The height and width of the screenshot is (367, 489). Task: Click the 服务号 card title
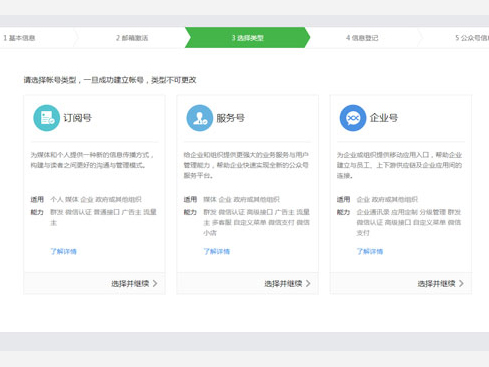230,118
